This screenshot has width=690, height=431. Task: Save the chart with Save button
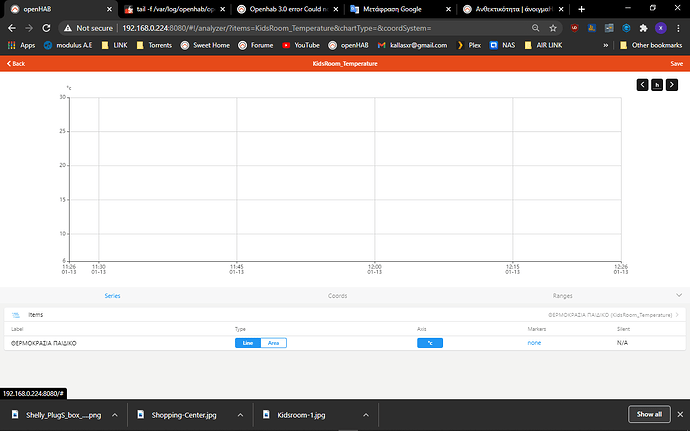point(676,63)
